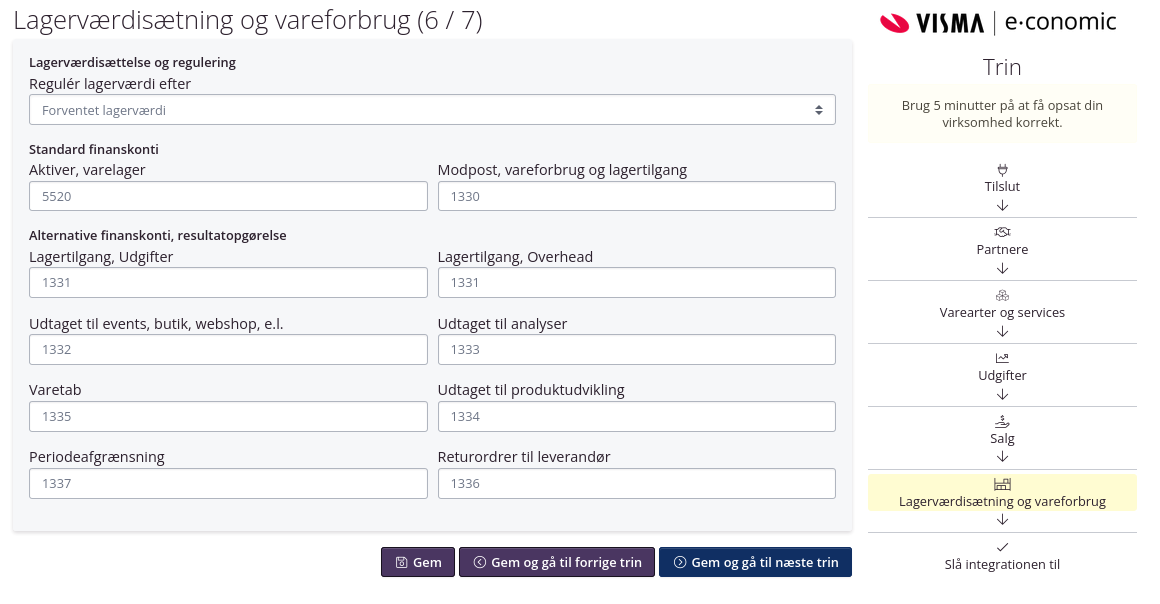
Task: Click the down arrow below Tilslut
Action: [x=1002, y=206]
